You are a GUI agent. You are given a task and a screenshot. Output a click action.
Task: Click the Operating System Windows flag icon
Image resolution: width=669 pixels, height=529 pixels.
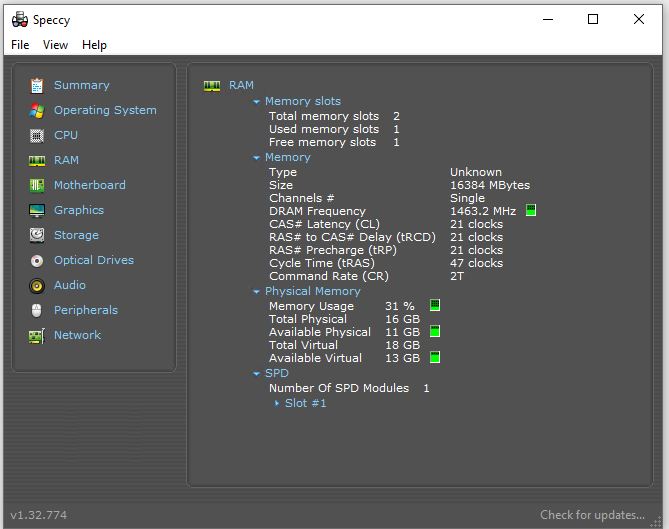coord(37,110)
